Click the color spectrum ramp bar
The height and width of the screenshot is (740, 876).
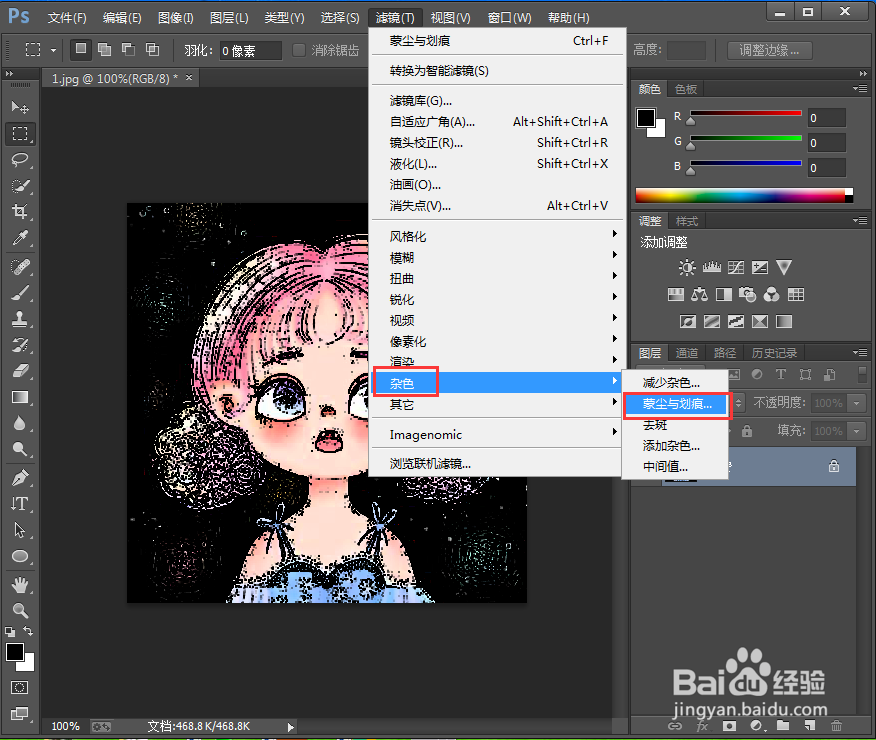[x=744, y=195]
